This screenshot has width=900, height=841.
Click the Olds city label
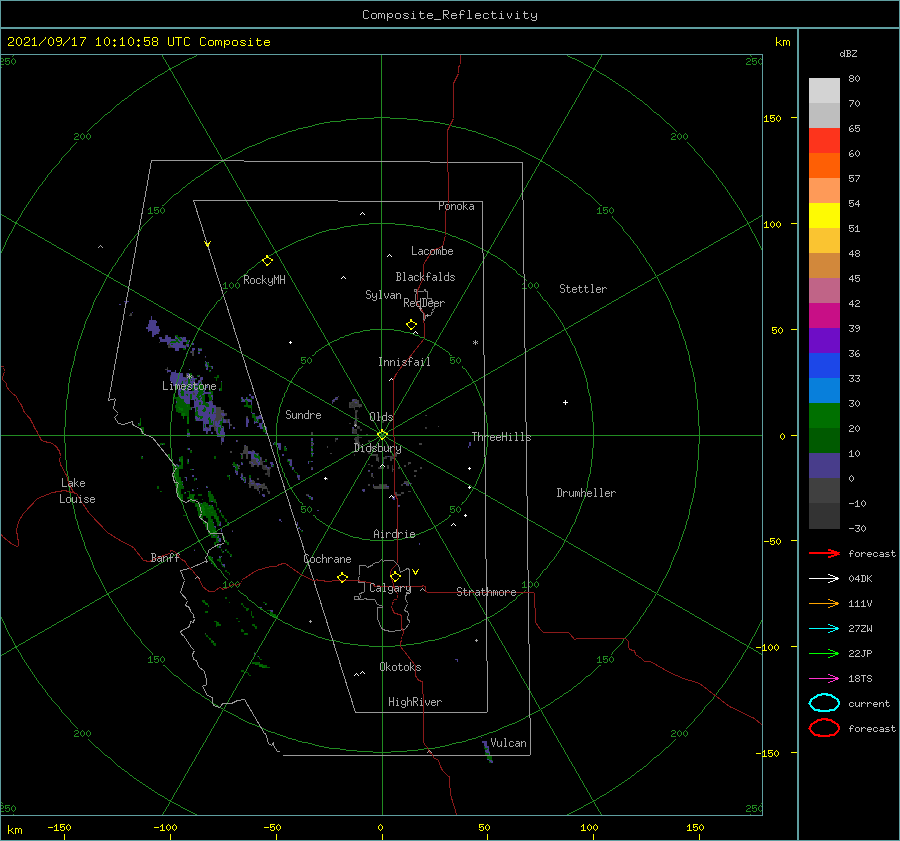pyautogui.click(x=381, y=417)
